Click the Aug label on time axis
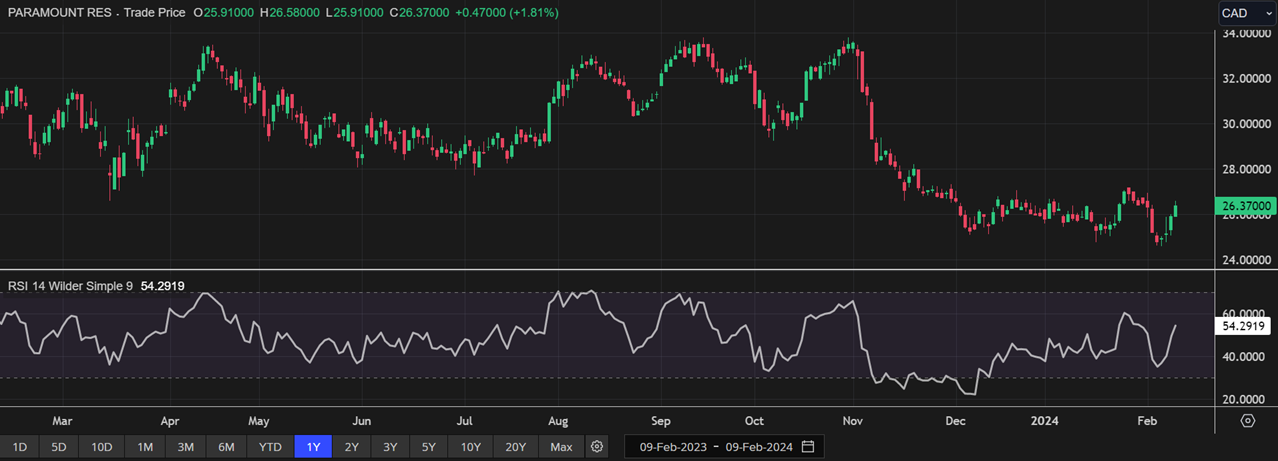Image resolution: width=1278 pixels, height=461 pixels. [559, 421]
